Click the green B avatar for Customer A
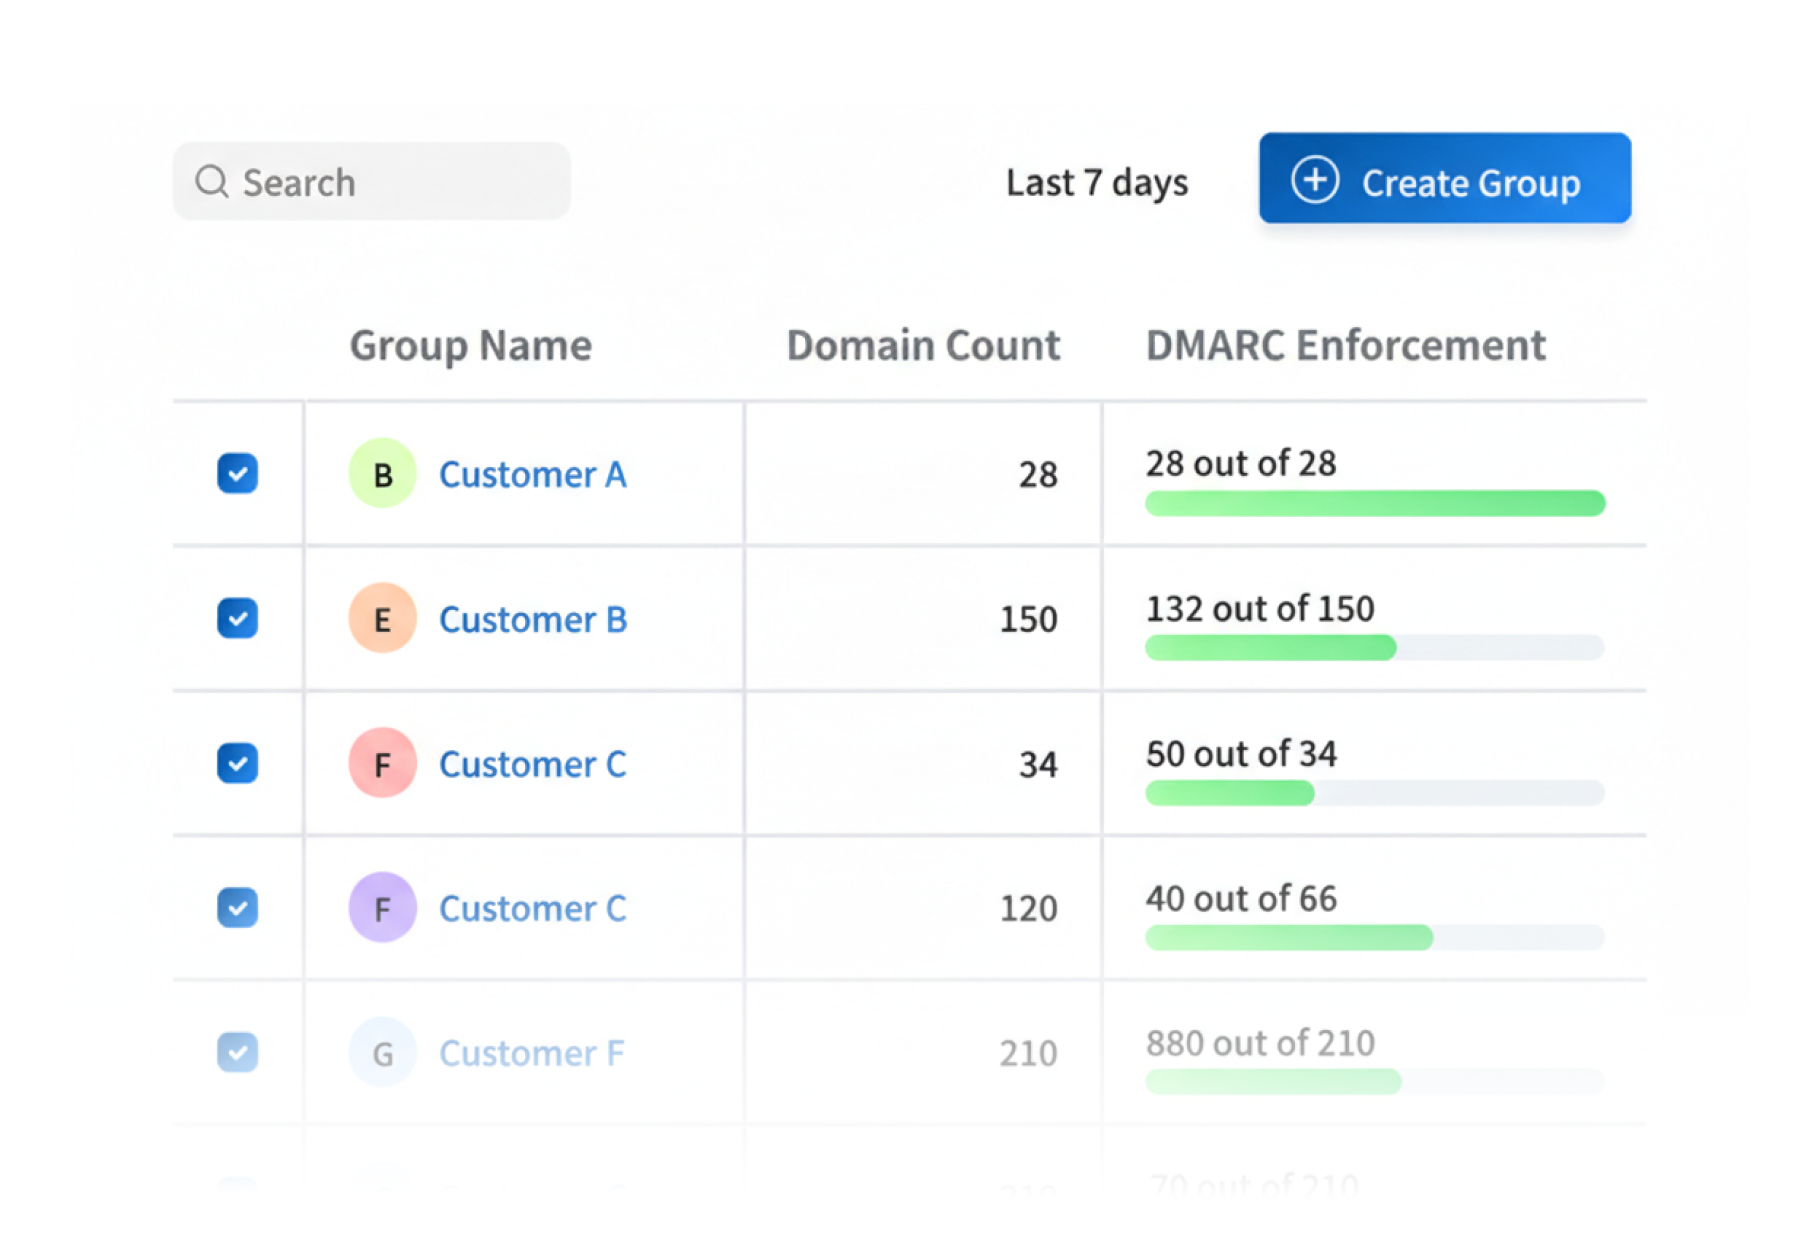Image resolution: width=1800 pixels, height=1240 pixels. tap(382, 473)
